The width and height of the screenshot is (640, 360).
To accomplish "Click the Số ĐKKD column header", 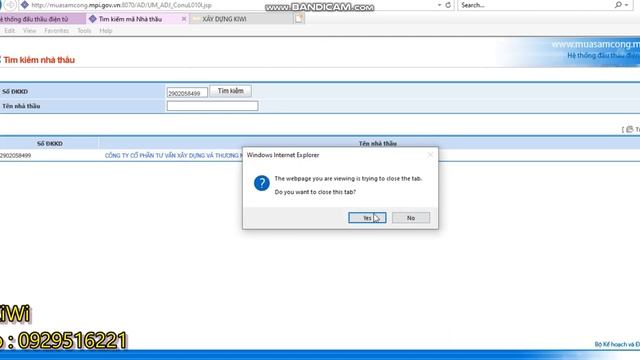I will 49,144.
